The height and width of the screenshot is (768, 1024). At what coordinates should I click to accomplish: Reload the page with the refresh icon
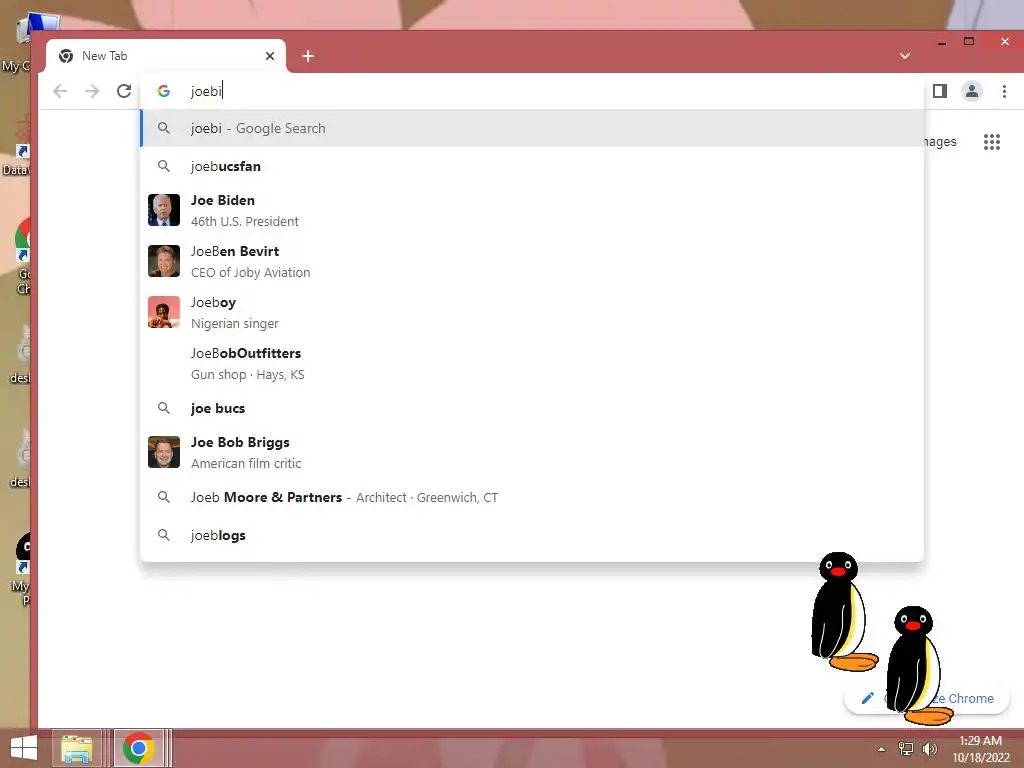click(124, 91)
